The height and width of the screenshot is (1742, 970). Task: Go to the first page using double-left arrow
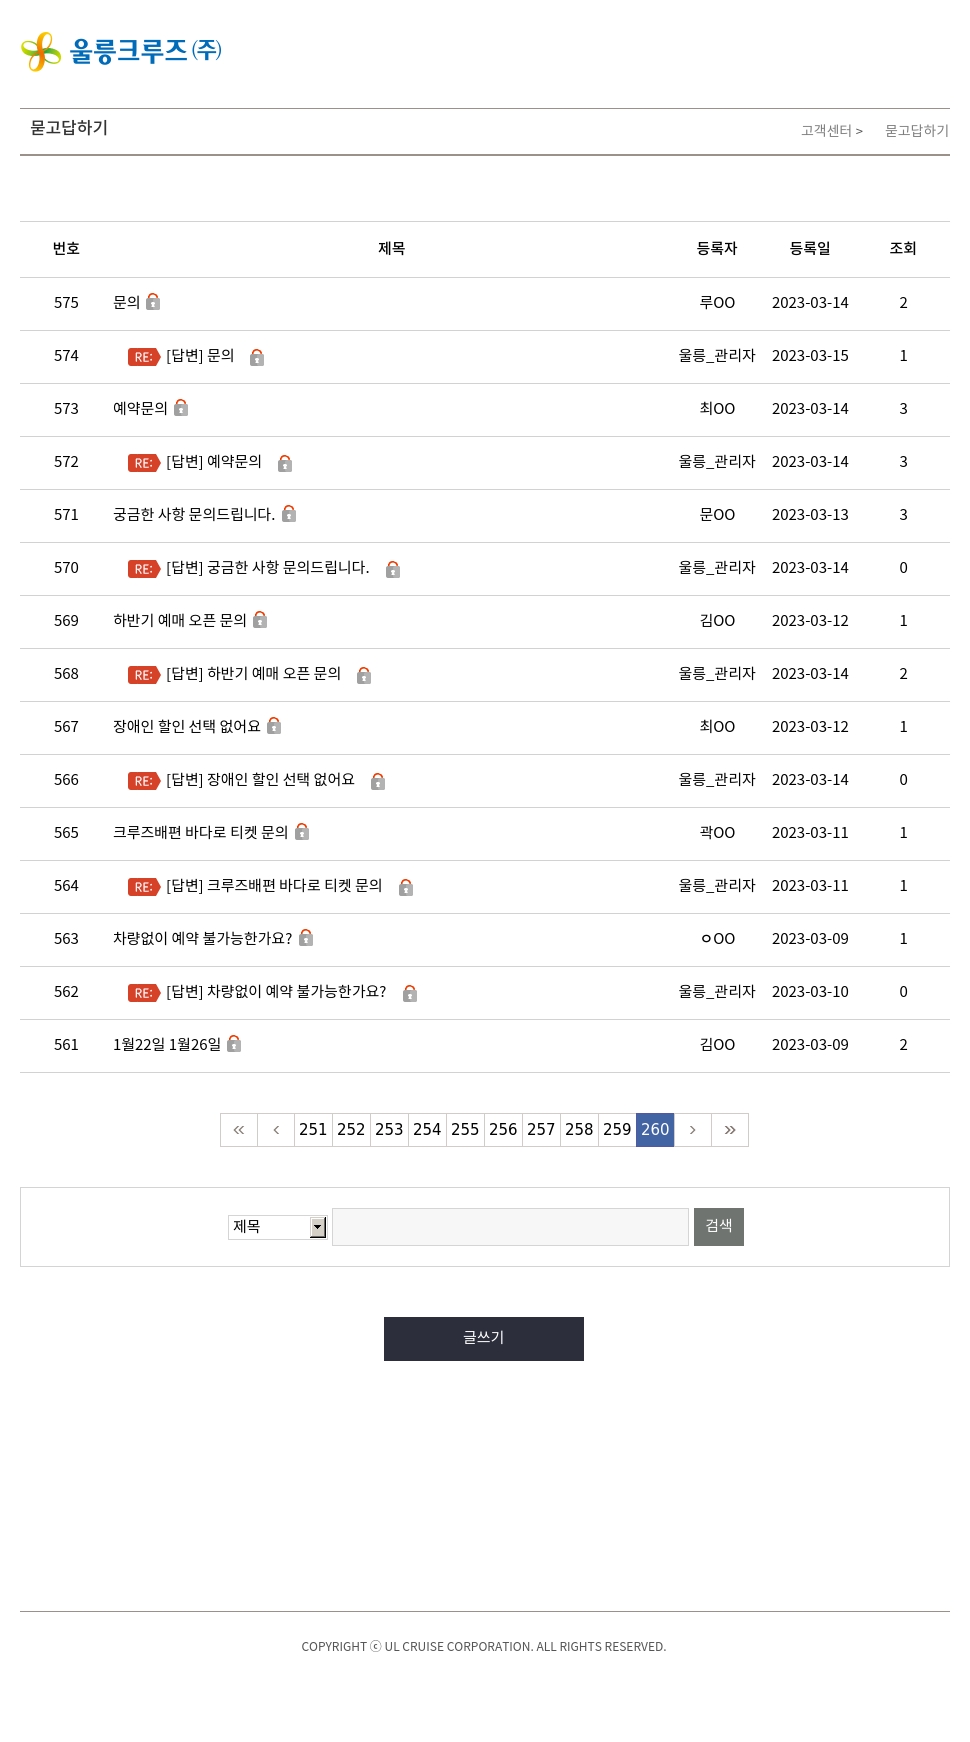[239, 1130]
